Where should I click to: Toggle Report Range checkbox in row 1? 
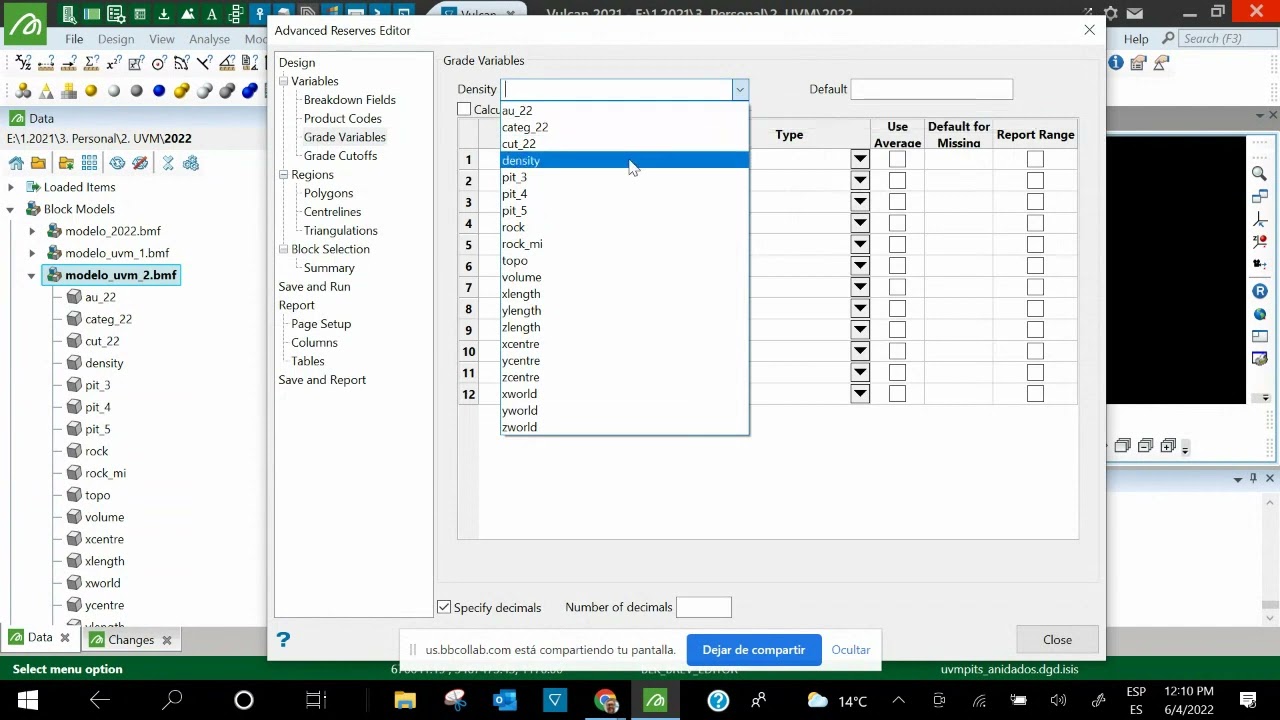click(x=1035, y=159)
